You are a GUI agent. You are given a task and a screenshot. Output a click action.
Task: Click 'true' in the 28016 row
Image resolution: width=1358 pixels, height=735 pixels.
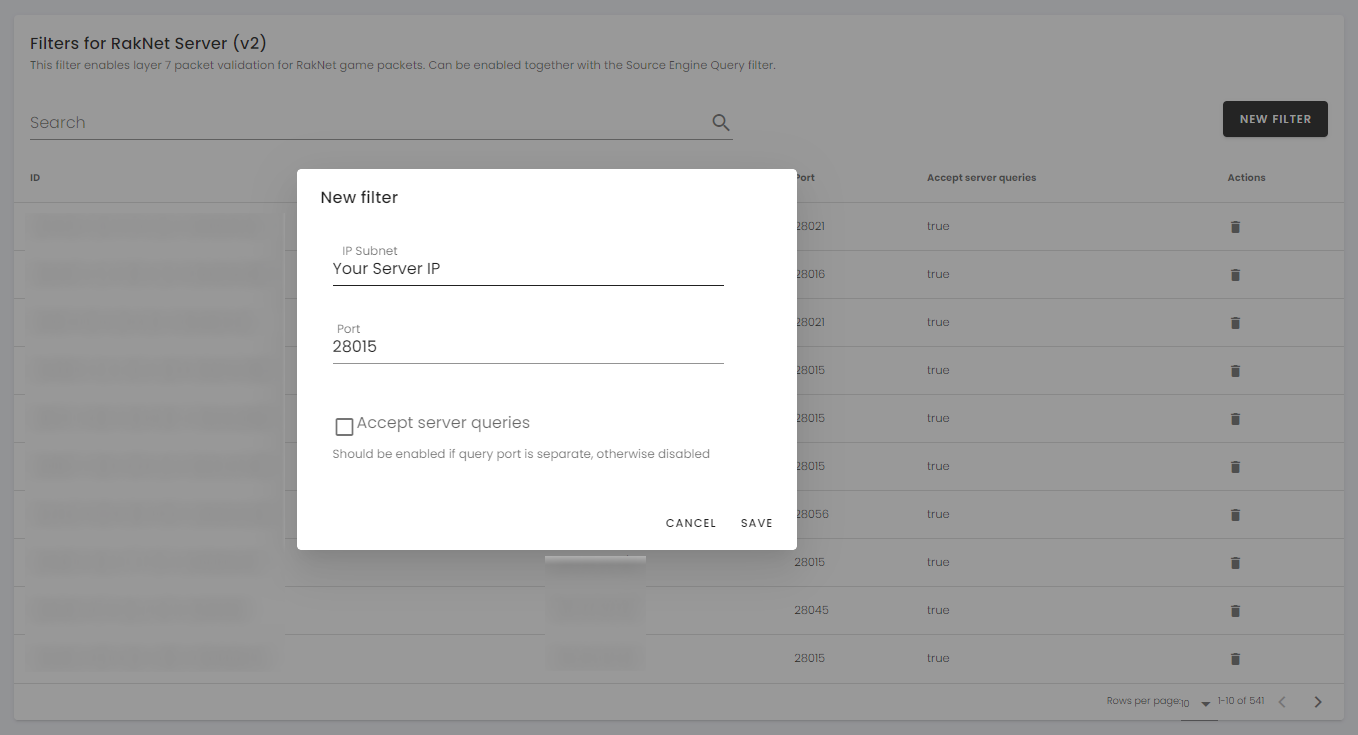click(x=938, y=274)
